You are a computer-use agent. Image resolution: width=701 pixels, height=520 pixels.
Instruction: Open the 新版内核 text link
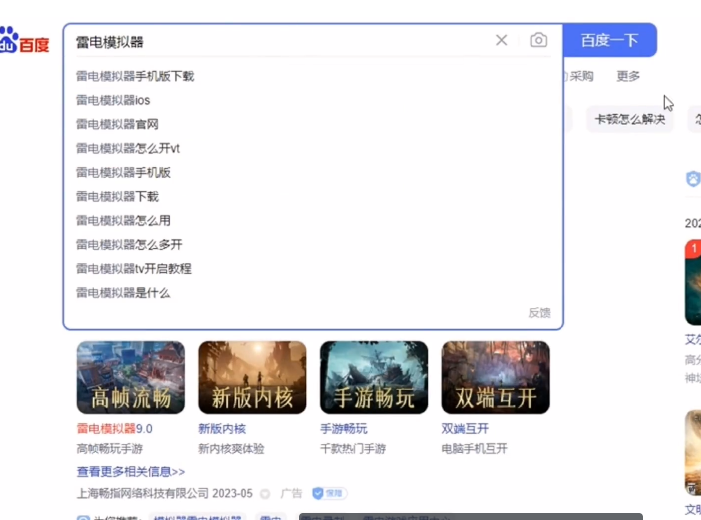(222, 429)
